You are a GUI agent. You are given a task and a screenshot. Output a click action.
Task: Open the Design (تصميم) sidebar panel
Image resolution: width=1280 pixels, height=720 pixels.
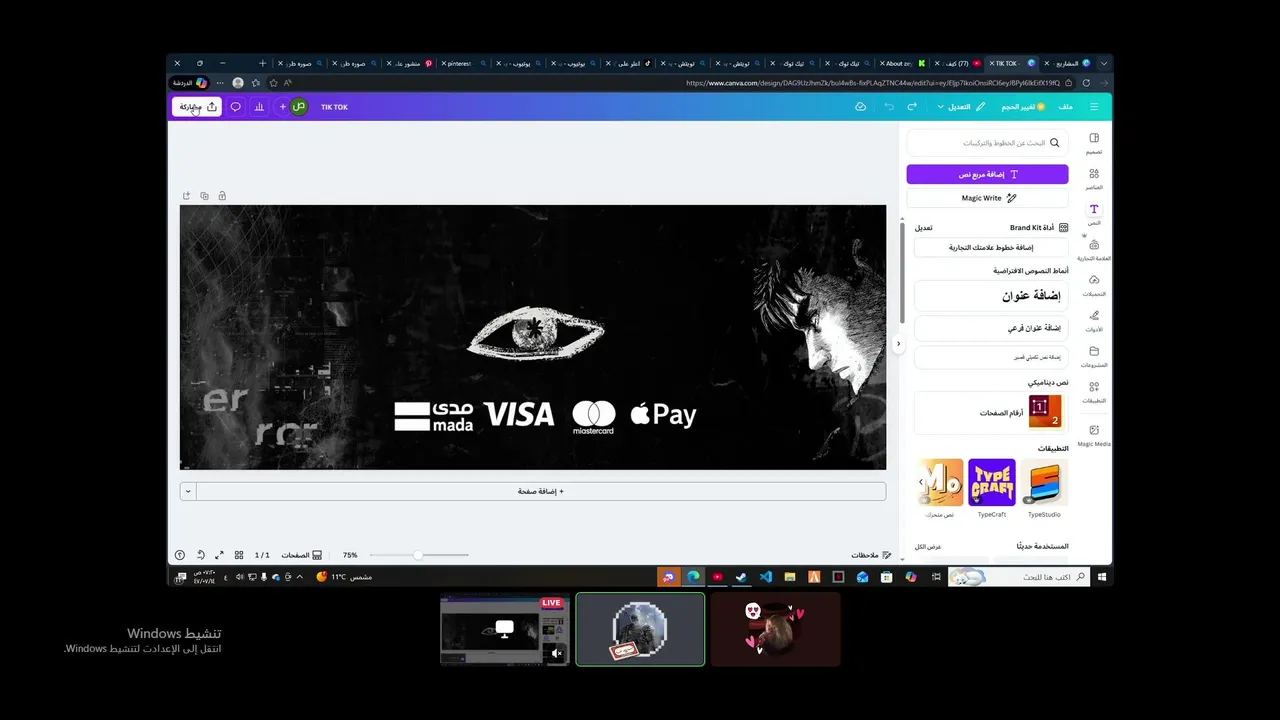point(1094,143)
